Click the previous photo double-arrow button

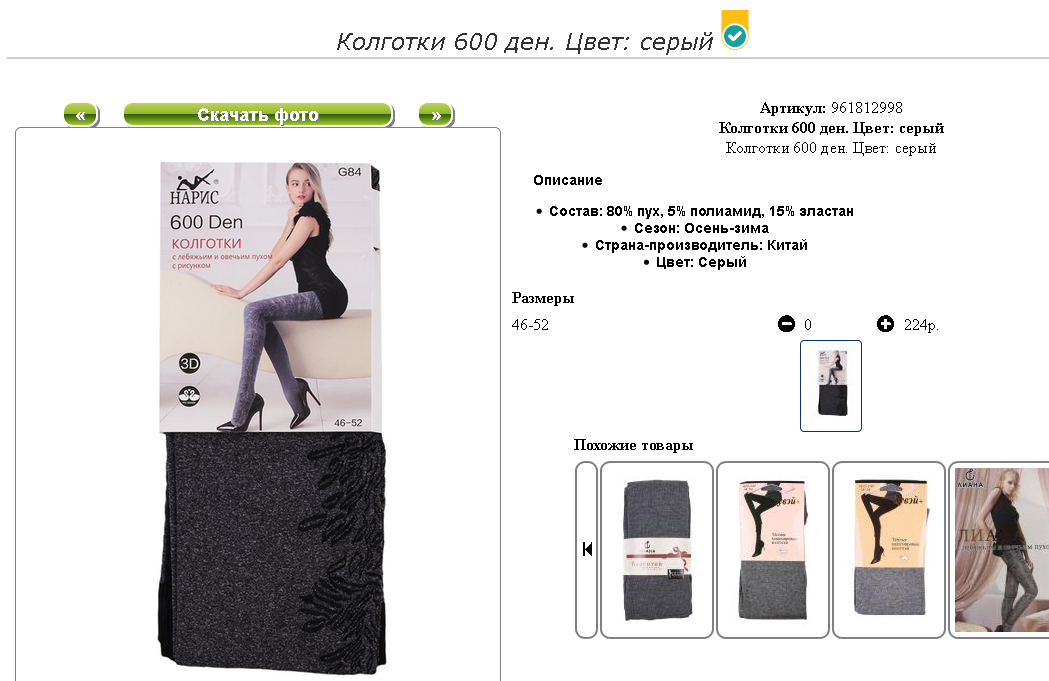[81, 115]
